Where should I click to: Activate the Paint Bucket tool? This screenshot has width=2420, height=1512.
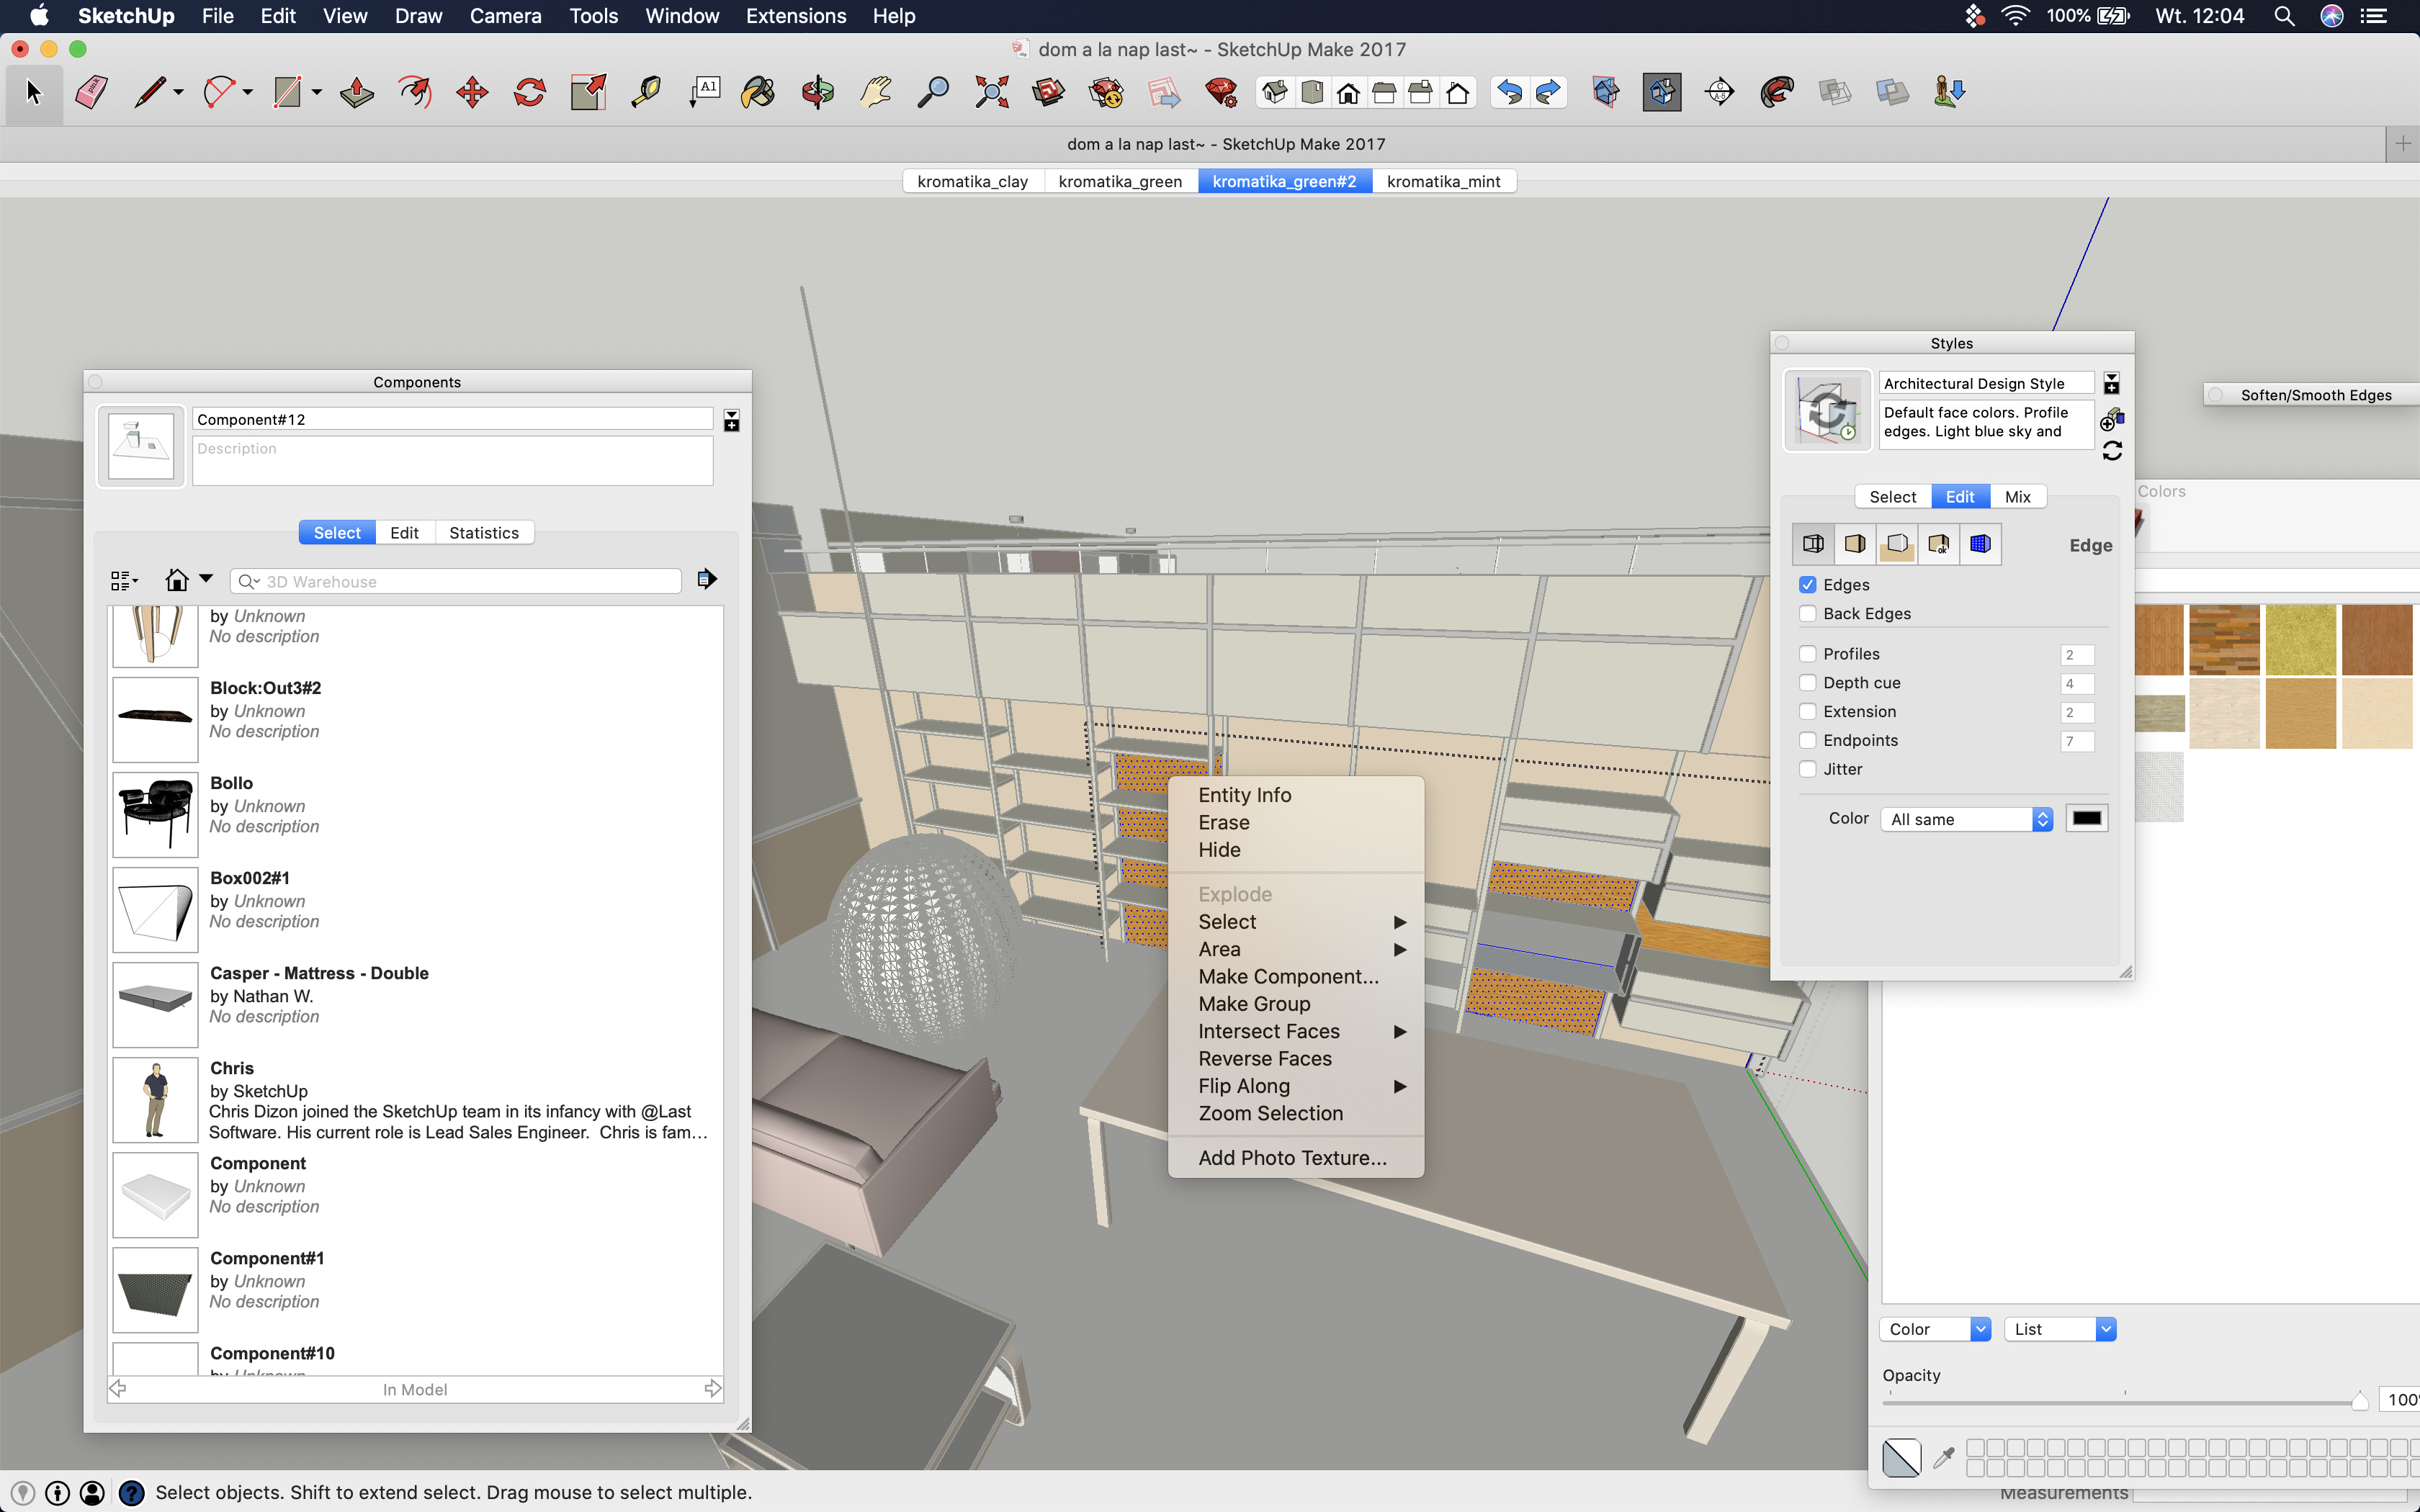(x=758, y=93)
